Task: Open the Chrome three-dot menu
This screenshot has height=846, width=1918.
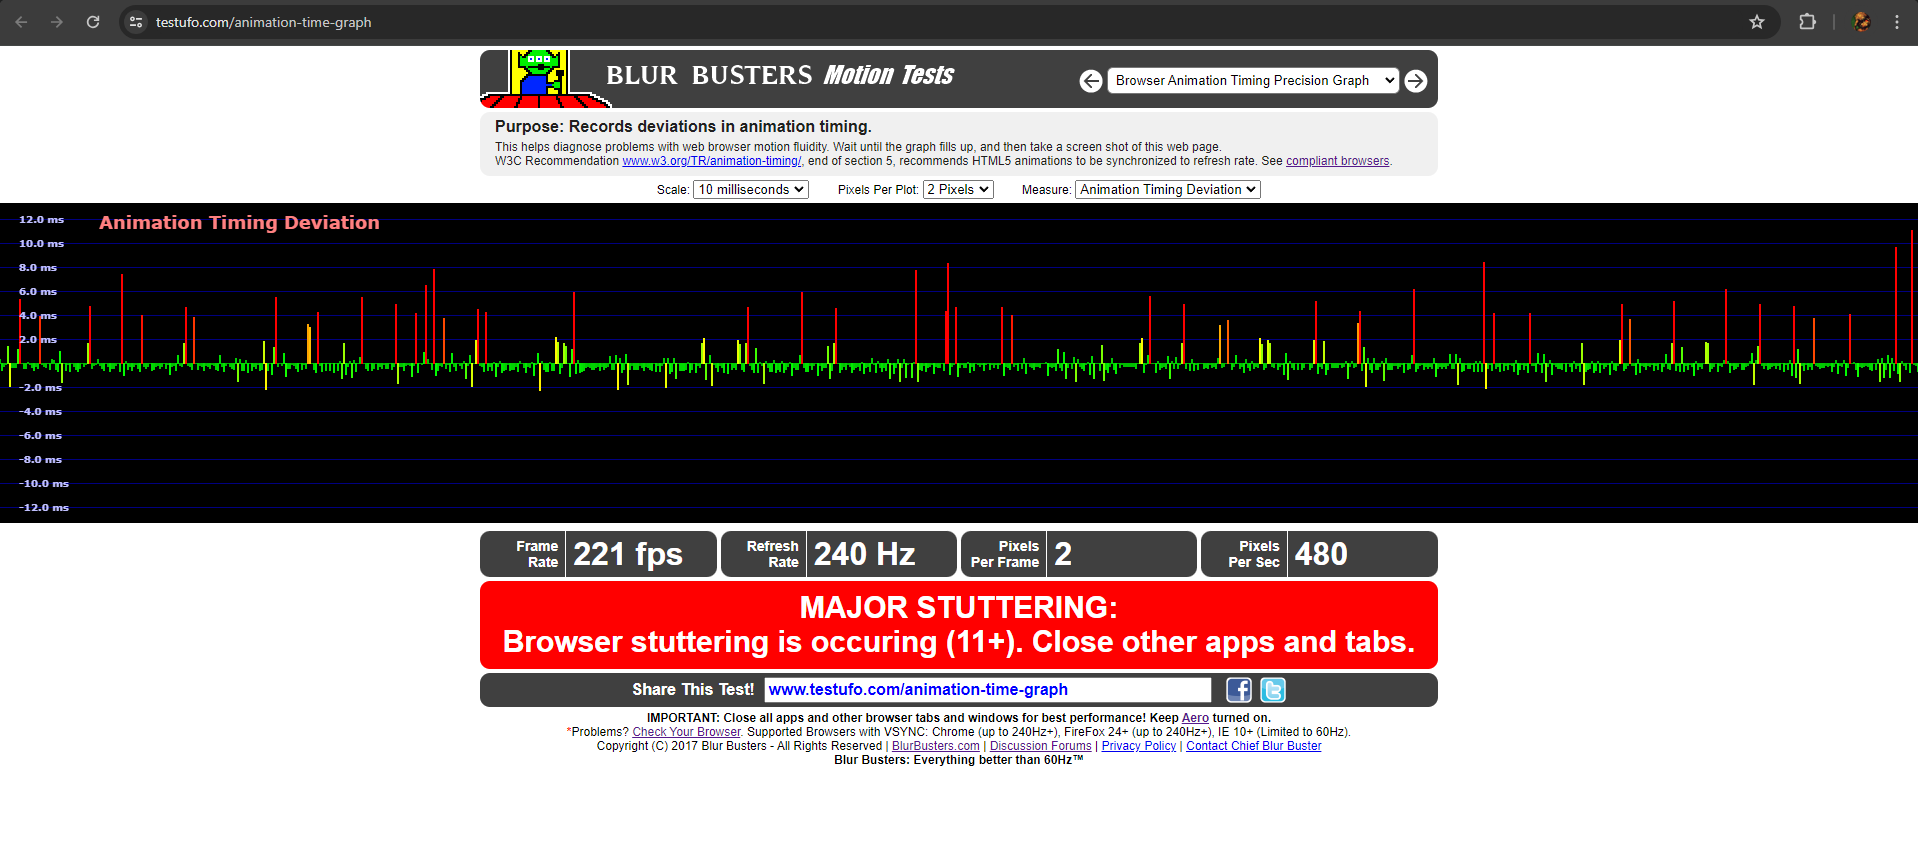Action: [1897, 22]
